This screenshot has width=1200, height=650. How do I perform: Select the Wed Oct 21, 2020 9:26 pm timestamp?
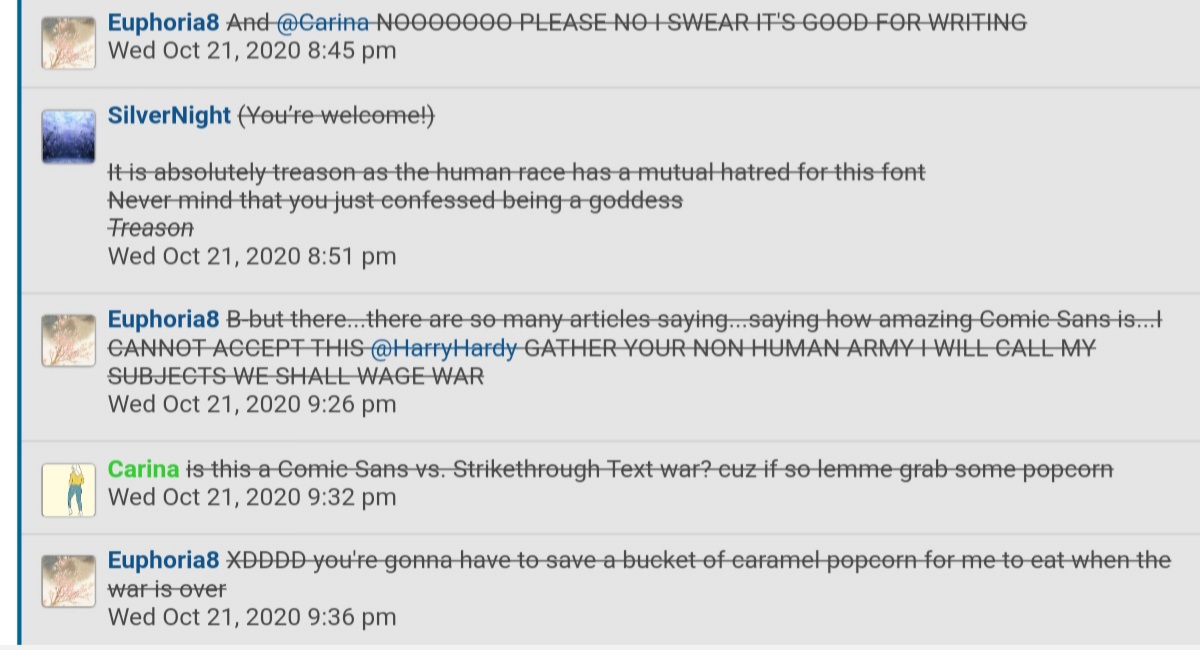click(x=252, y=404)
